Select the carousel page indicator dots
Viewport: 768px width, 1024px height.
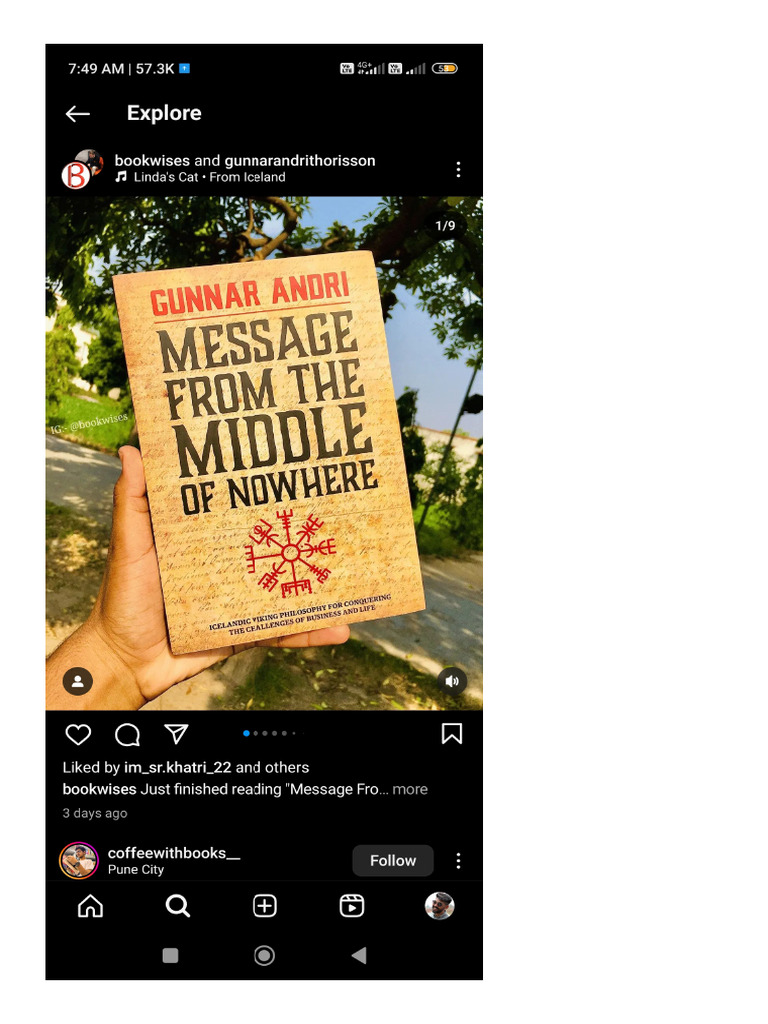point(269,733)
